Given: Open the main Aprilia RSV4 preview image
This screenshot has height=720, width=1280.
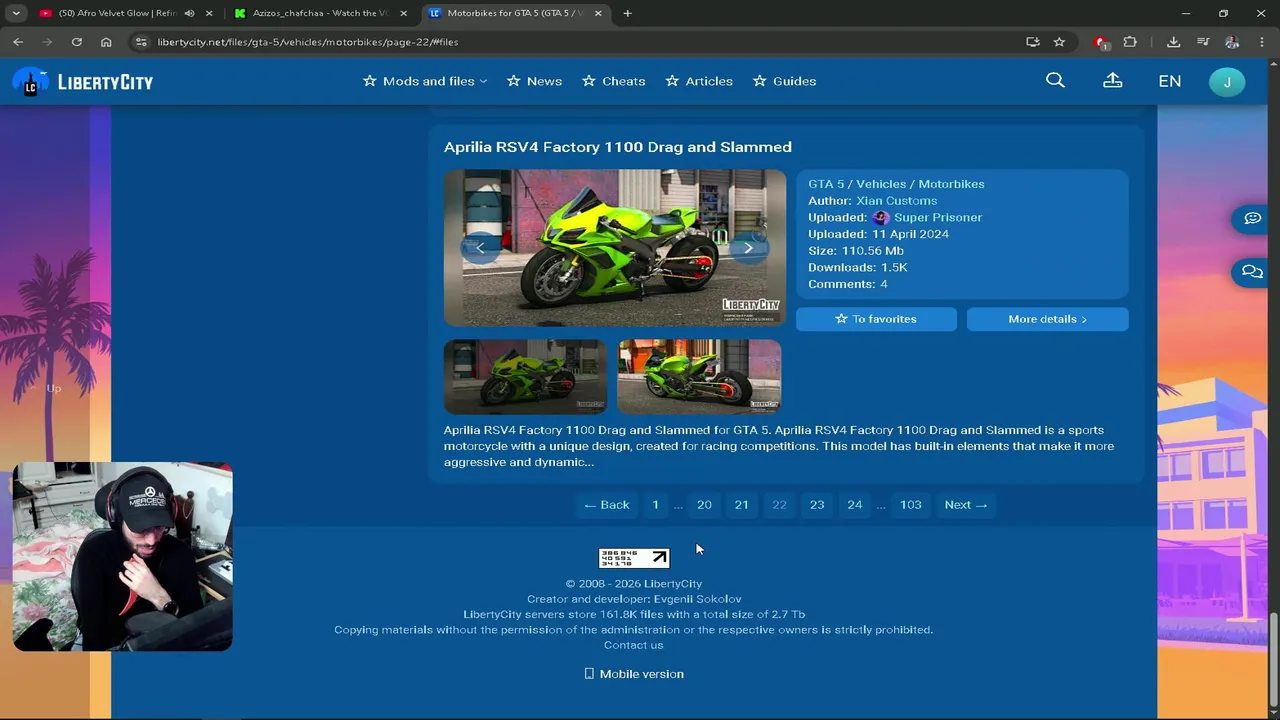Looking at the screenshot, I should coord(615,248).
